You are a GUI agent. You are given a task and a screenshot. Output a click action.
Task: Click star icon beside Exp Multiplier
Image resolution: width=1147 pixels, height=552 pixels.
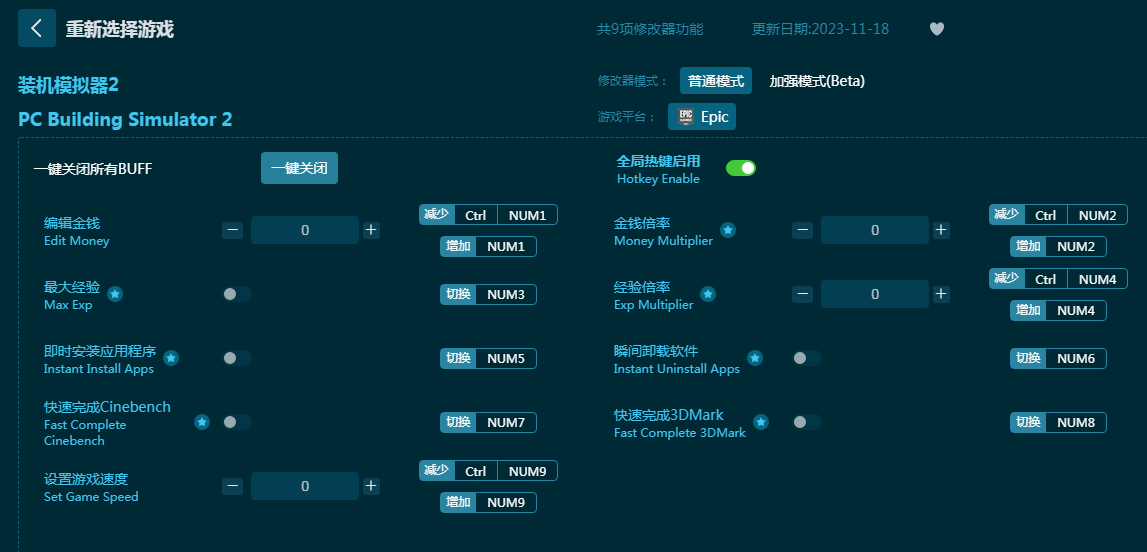(707, 294)
